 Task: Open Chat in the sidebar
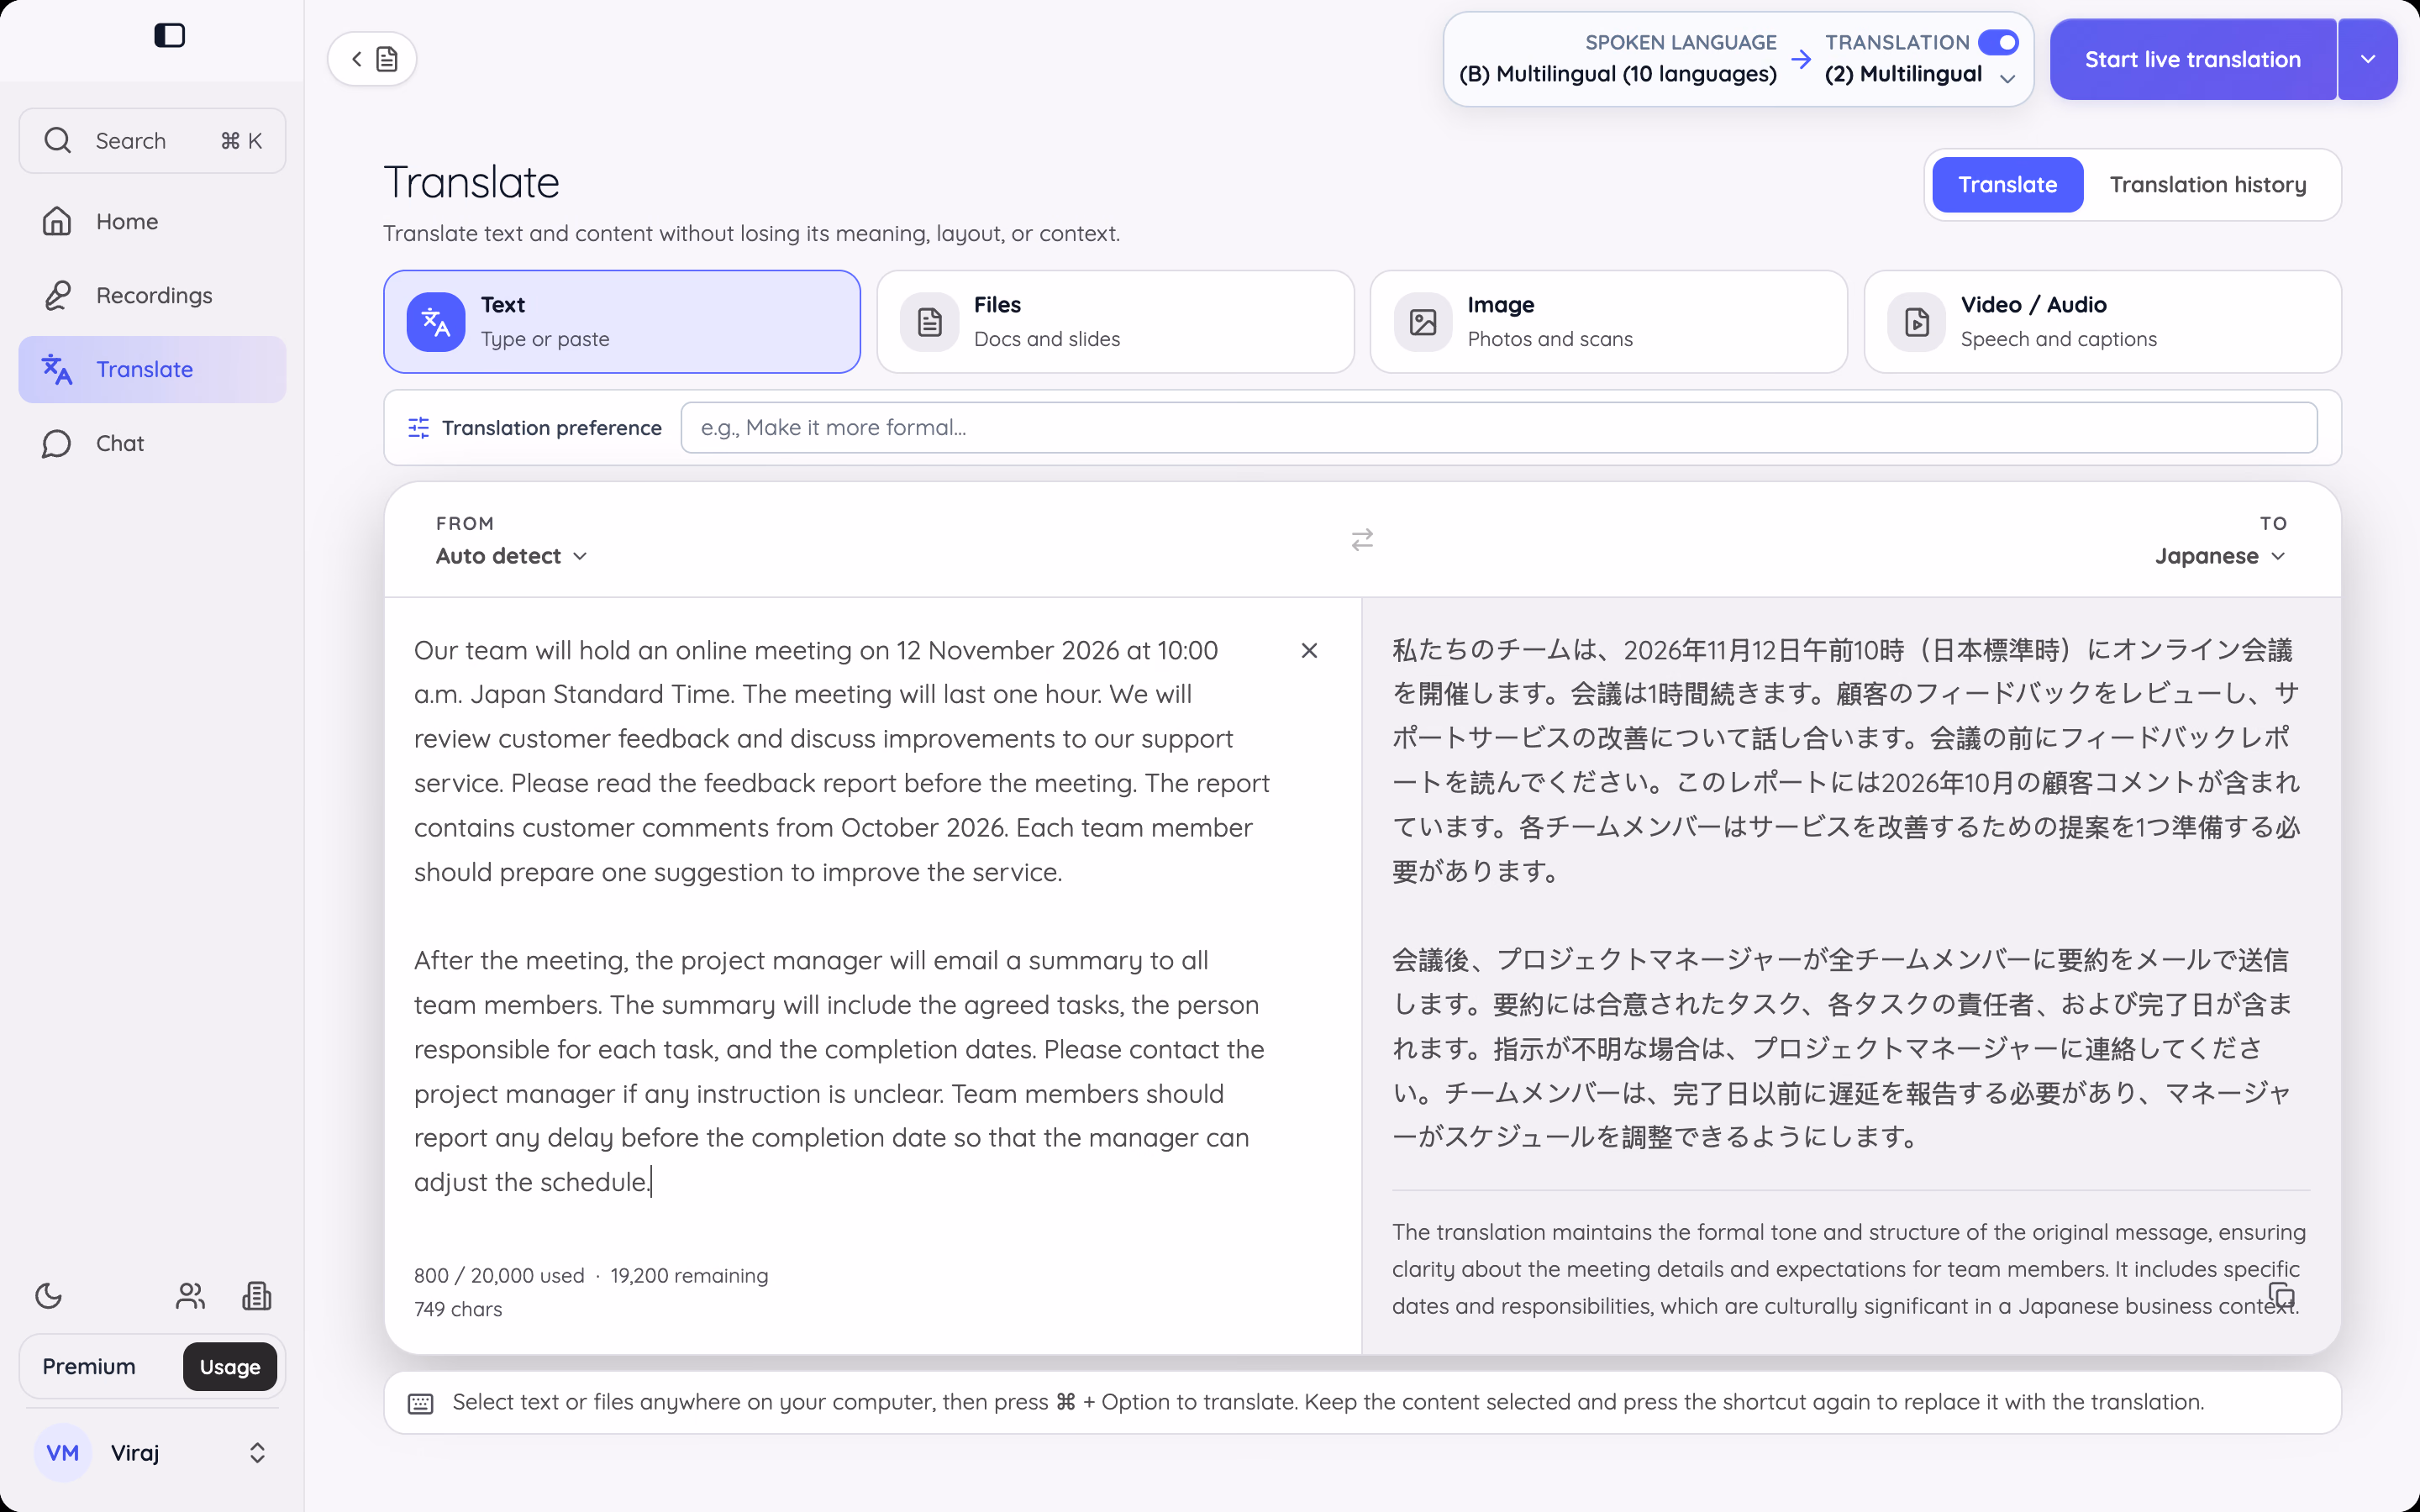pos(153,443)
